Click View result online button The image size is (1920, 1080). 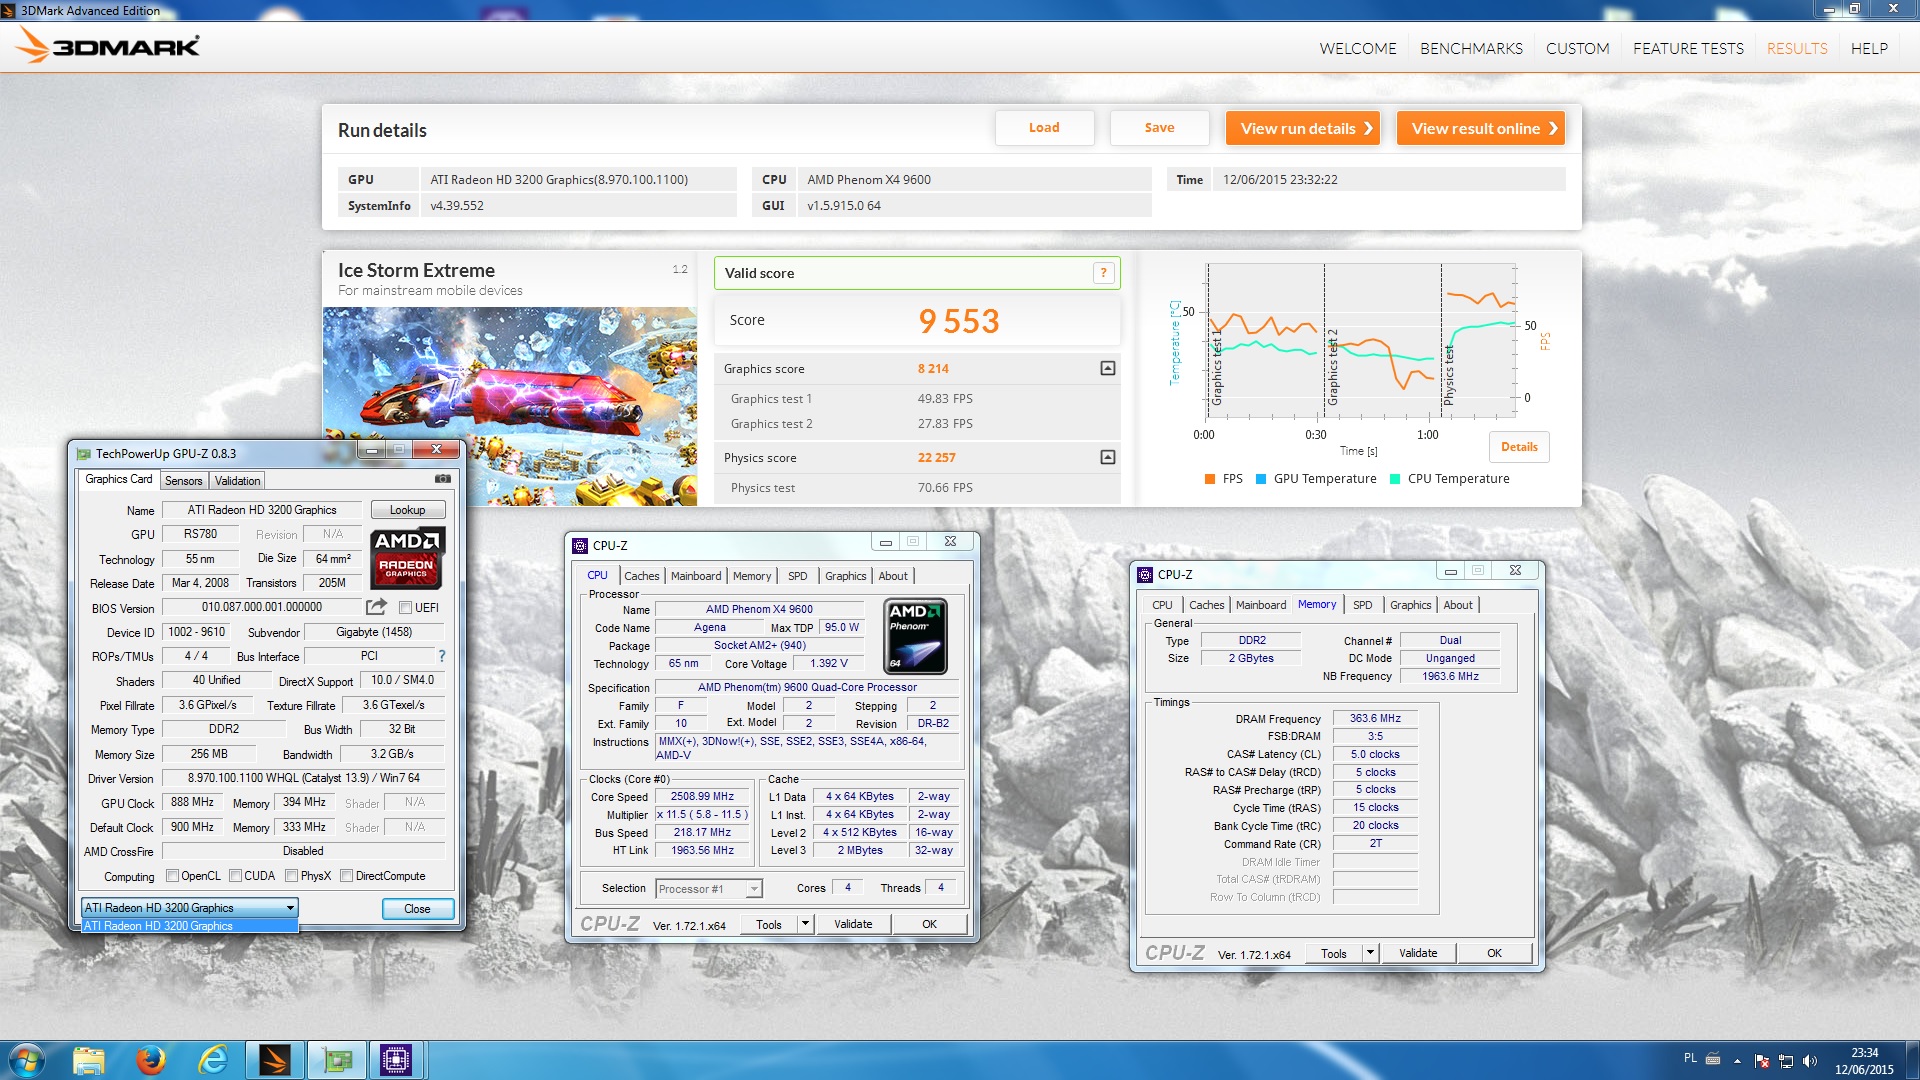click(1480, 128)
